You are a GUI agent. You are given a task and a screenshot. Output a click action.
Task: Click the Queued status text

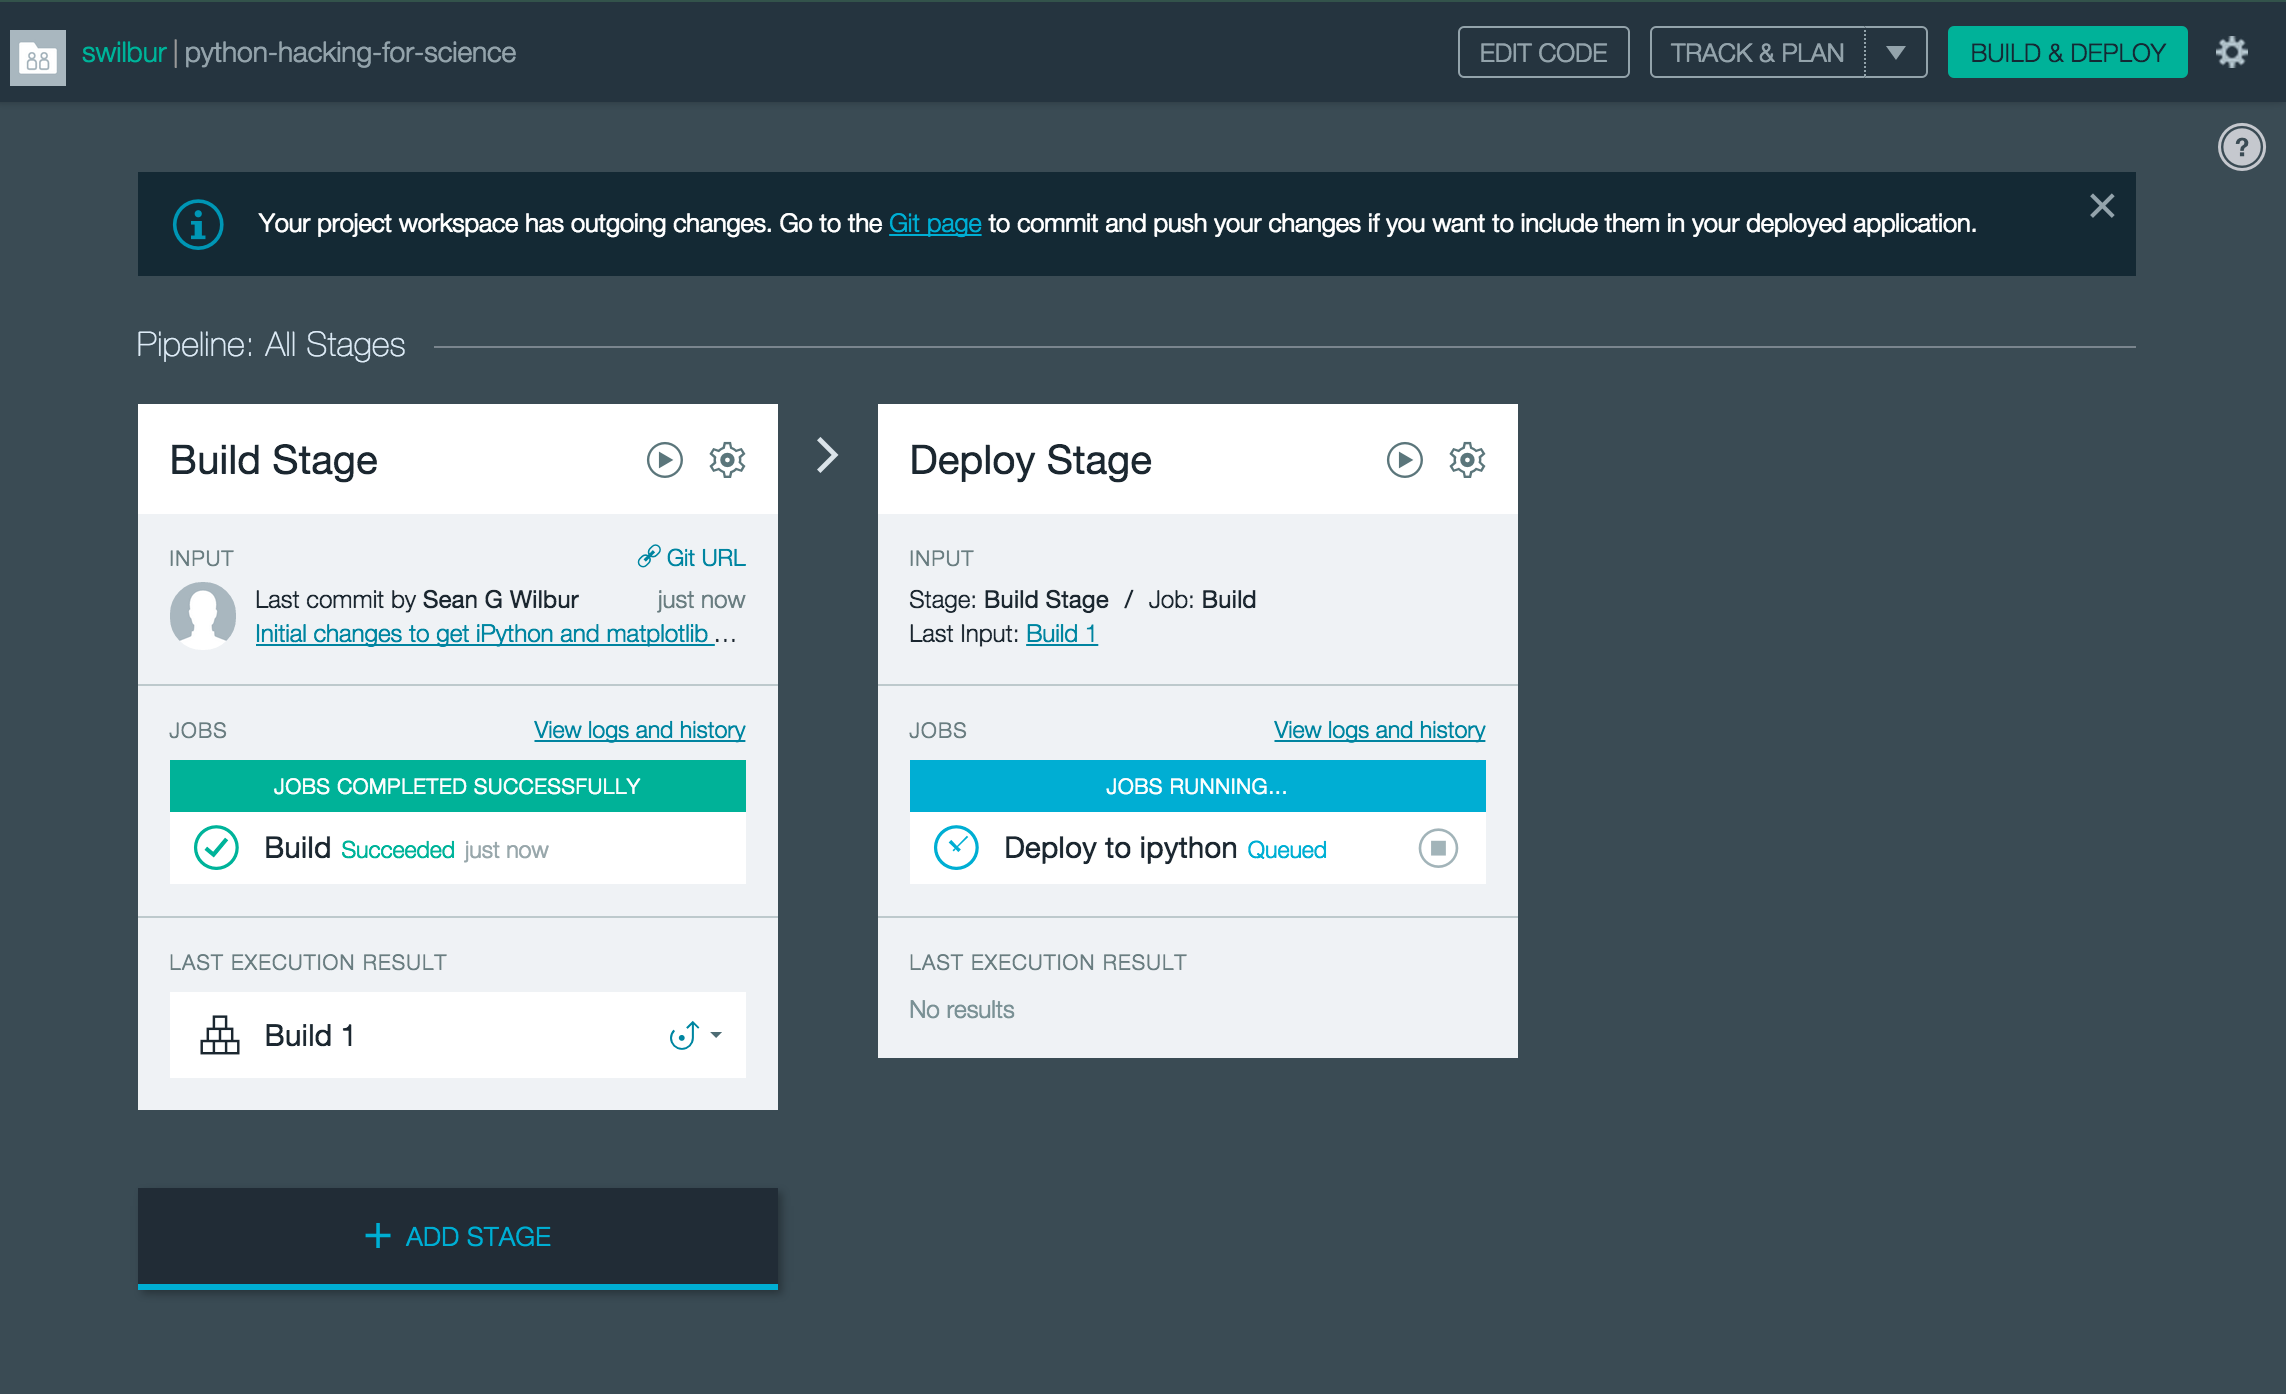[1287, 850]
